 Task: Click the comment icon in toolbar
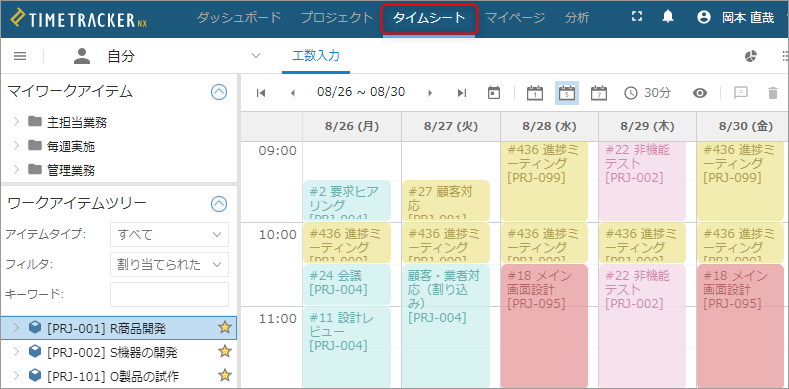(x=741, y=93)
